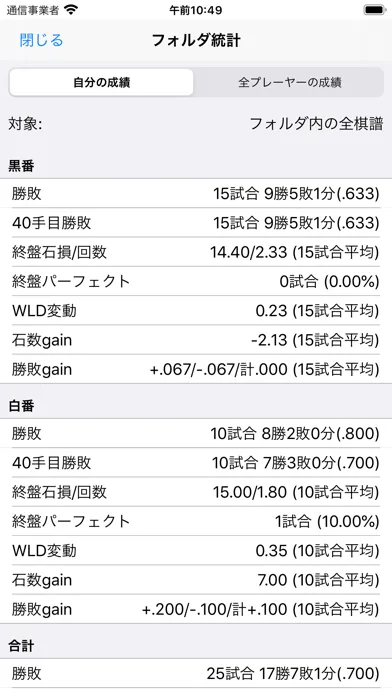
Task: Select 白番 勝敗 row with 10試合 8勝
Action: (x=196, y=433)
